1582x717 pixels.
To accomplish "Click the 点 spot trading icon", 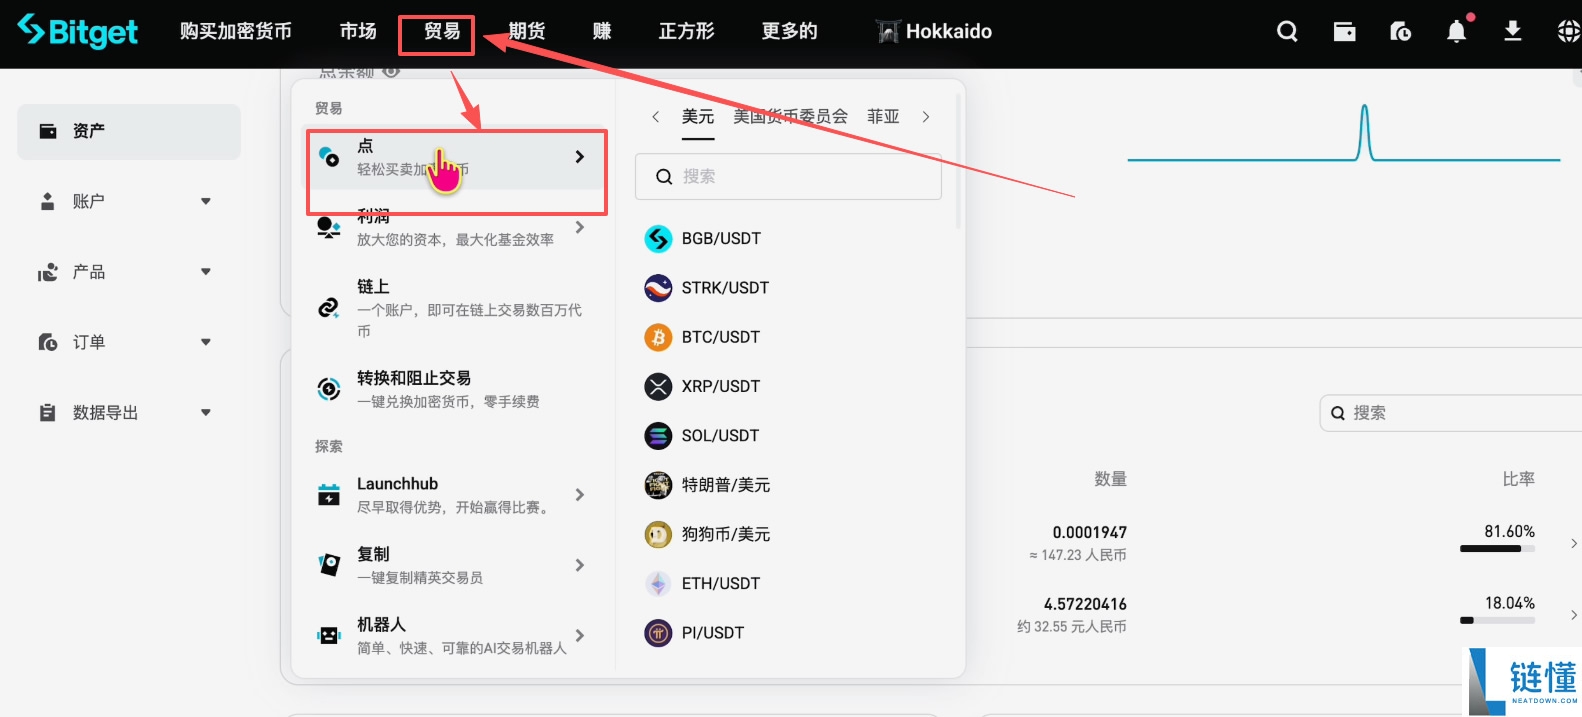I will 329,157.
